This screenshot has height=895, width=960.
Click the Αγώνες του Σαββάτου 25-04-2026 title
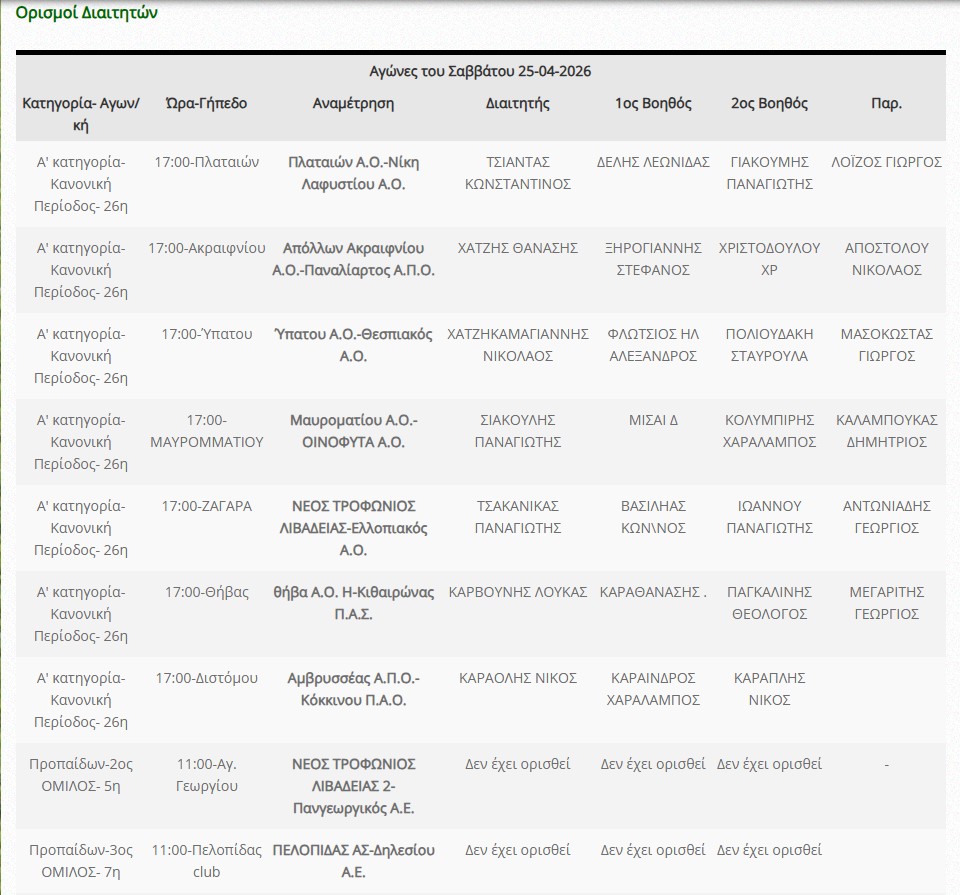(480, 71)
